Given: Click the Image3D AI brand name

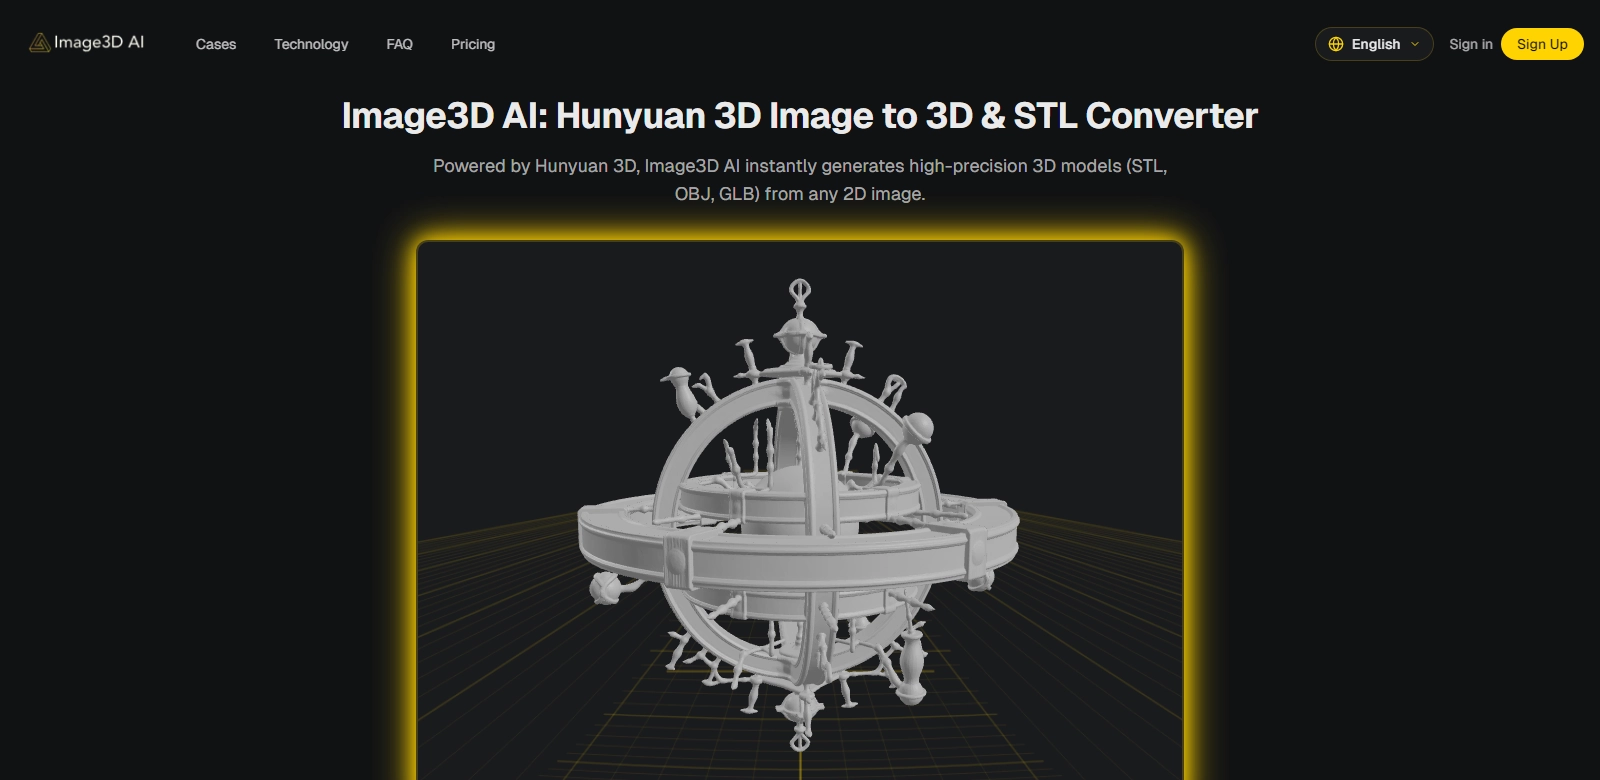Looking at the screenshot, I should click(99, 42).
